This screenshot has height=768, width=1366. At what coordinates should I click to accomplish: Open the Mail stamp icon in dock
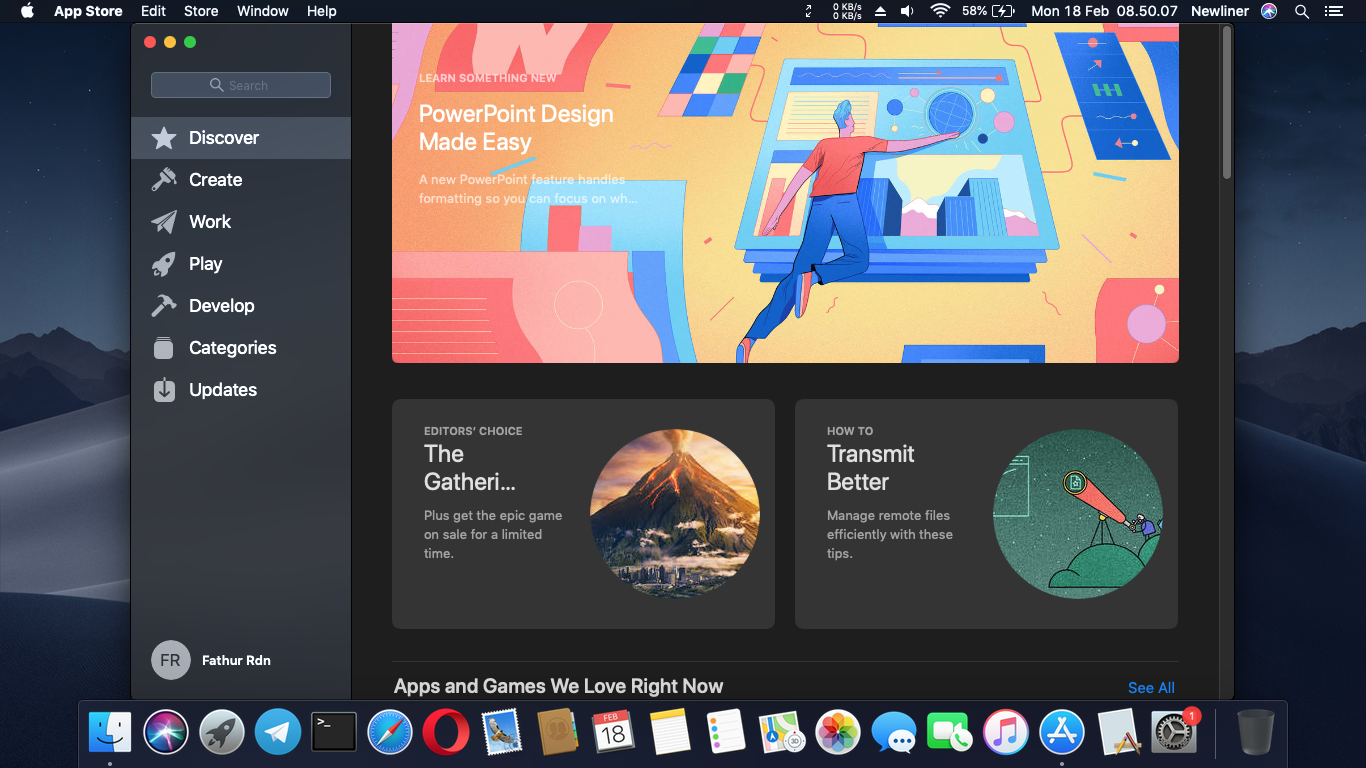502,732
